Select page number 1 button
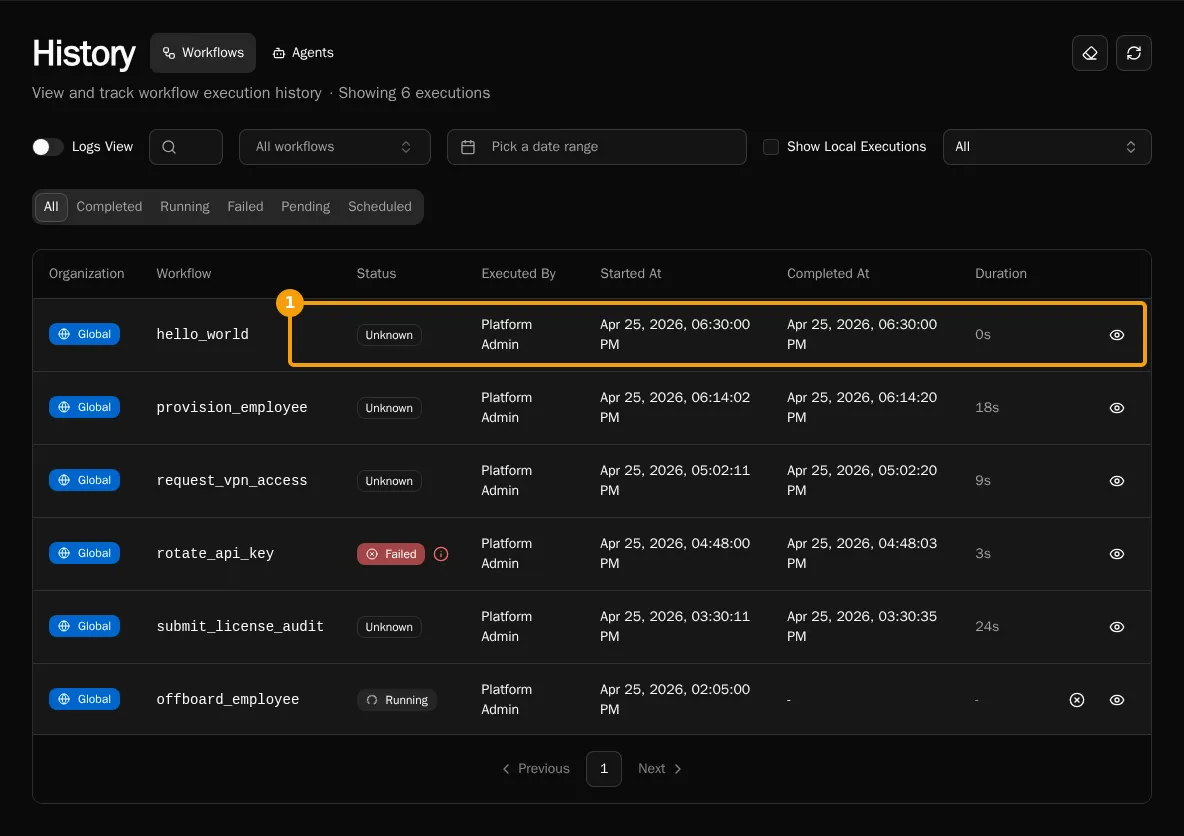 tap(603, 769)
